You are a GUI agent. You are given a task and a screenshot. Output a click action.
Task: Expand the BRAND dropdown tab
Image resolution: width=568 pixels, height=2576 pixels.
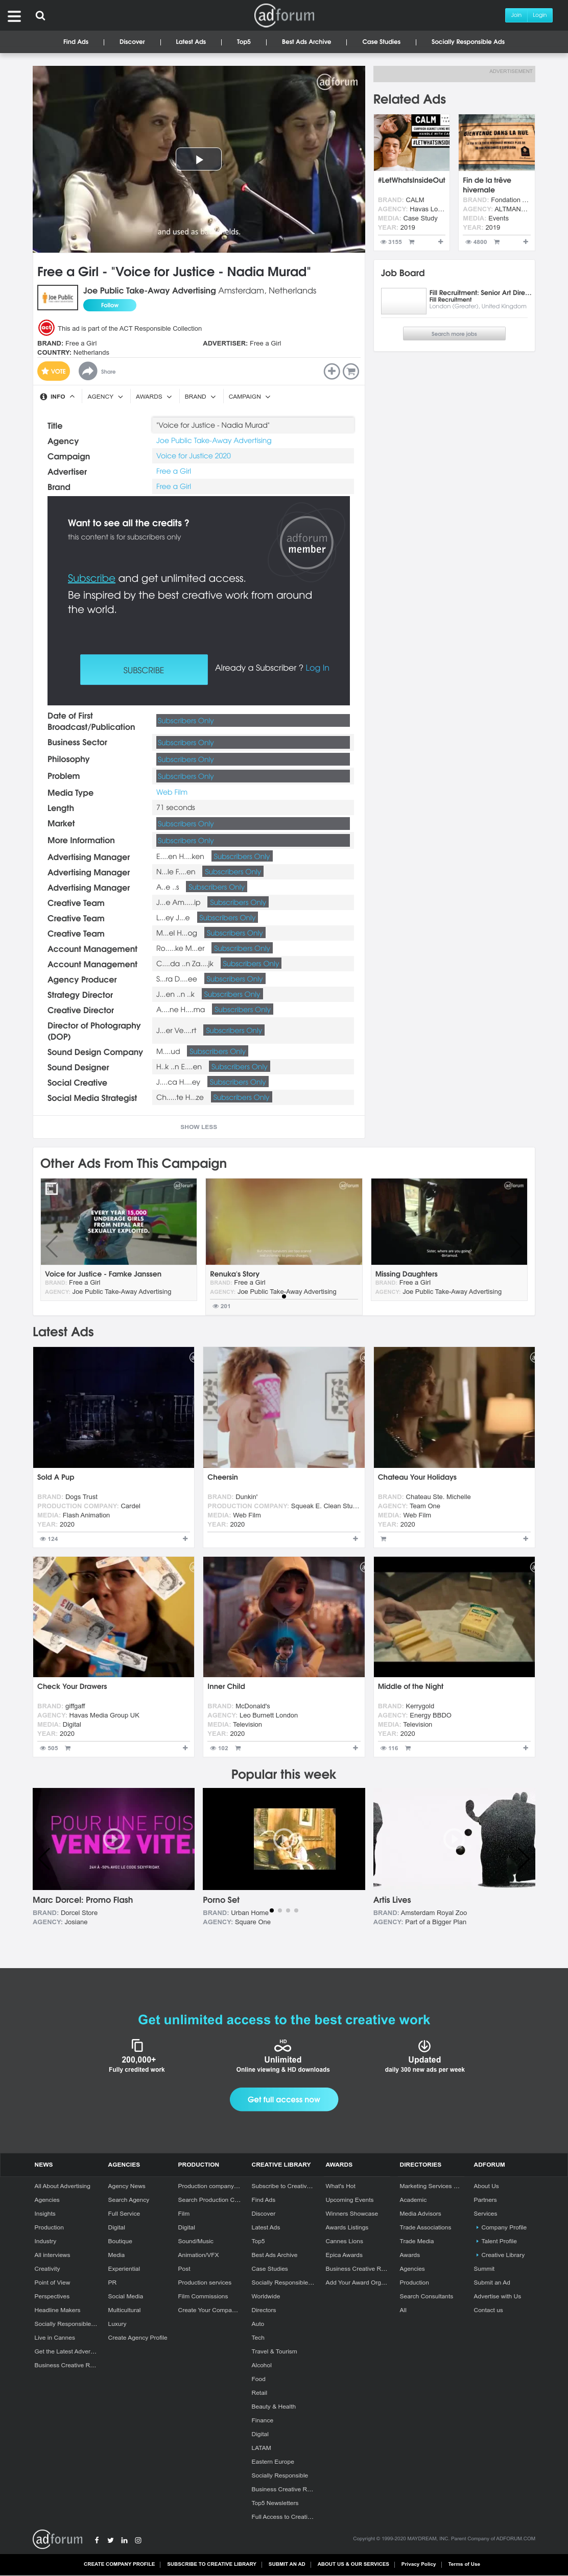tap(199, 396)
